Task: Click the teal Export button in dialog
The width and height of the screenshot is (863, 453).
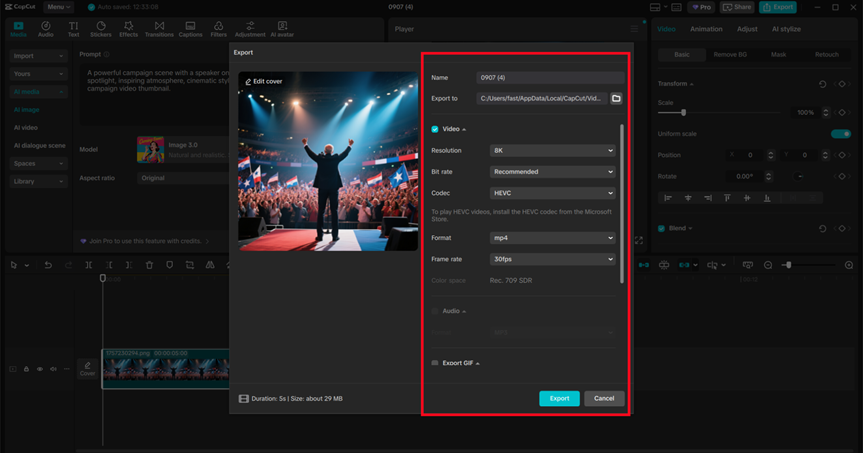Action: click(559, 398)
